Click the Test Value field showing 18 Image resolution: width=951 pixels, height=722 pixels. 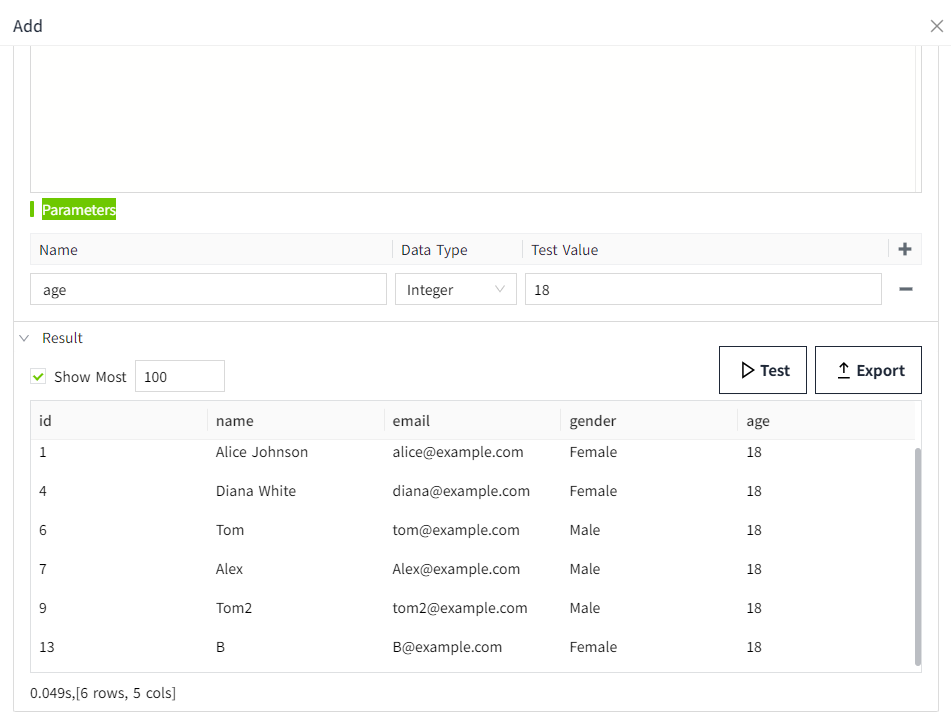click(702, 290)
